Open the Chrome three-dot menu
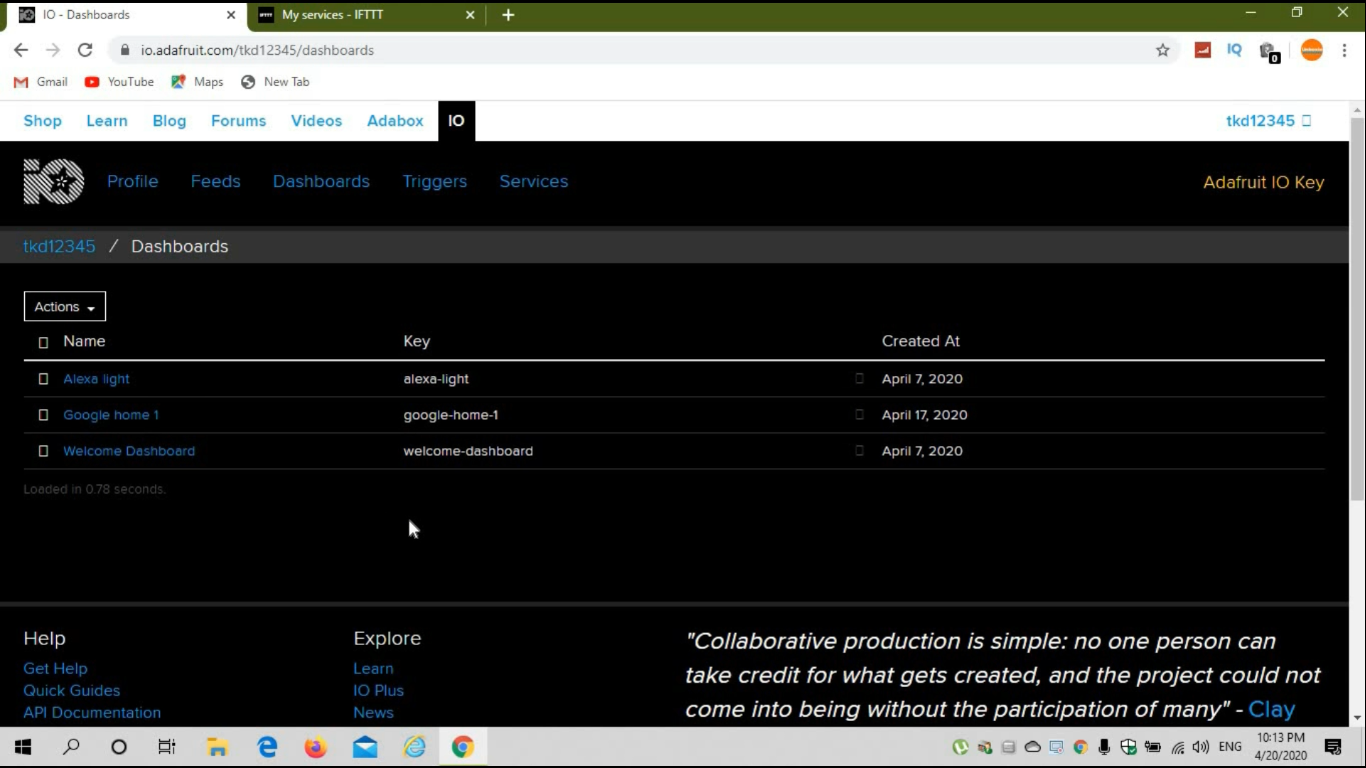Image resolution: width=1366 pixels, height=768 pixels. (x=1344, y=50)
